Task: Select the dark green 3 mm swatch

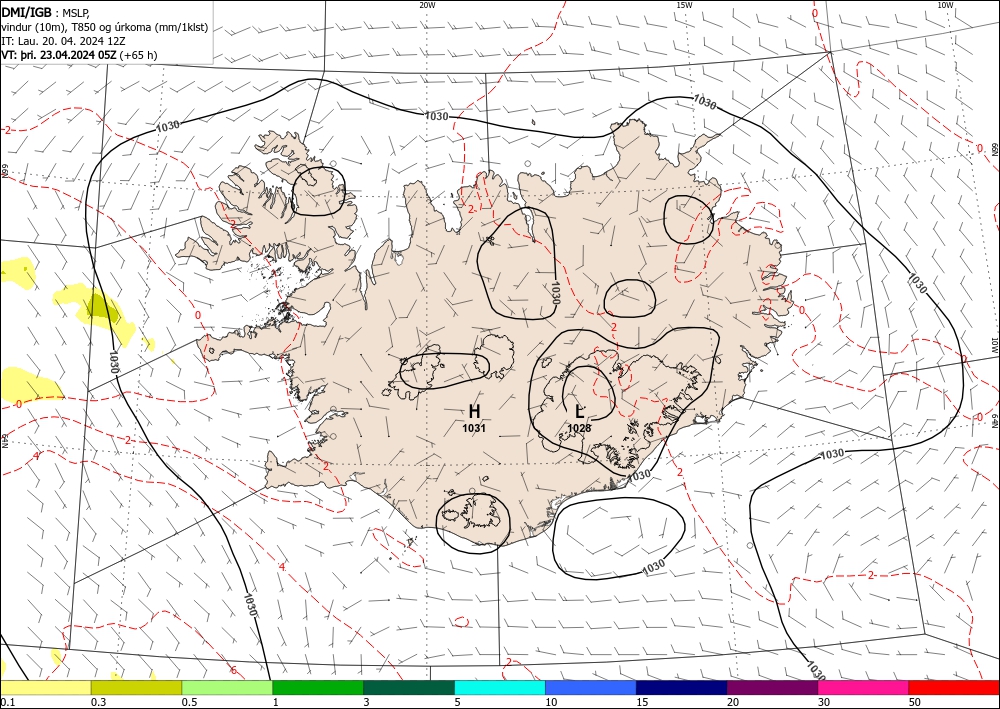Action: point(409,687)
